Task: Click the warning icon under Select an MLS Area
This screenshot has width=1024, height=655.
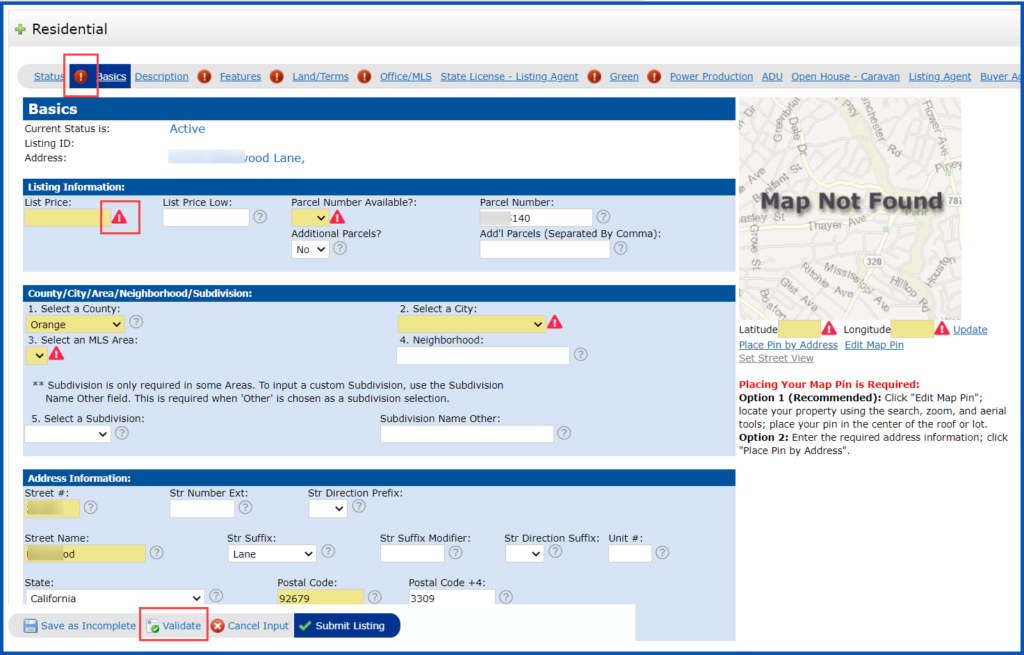Action: 57,356
